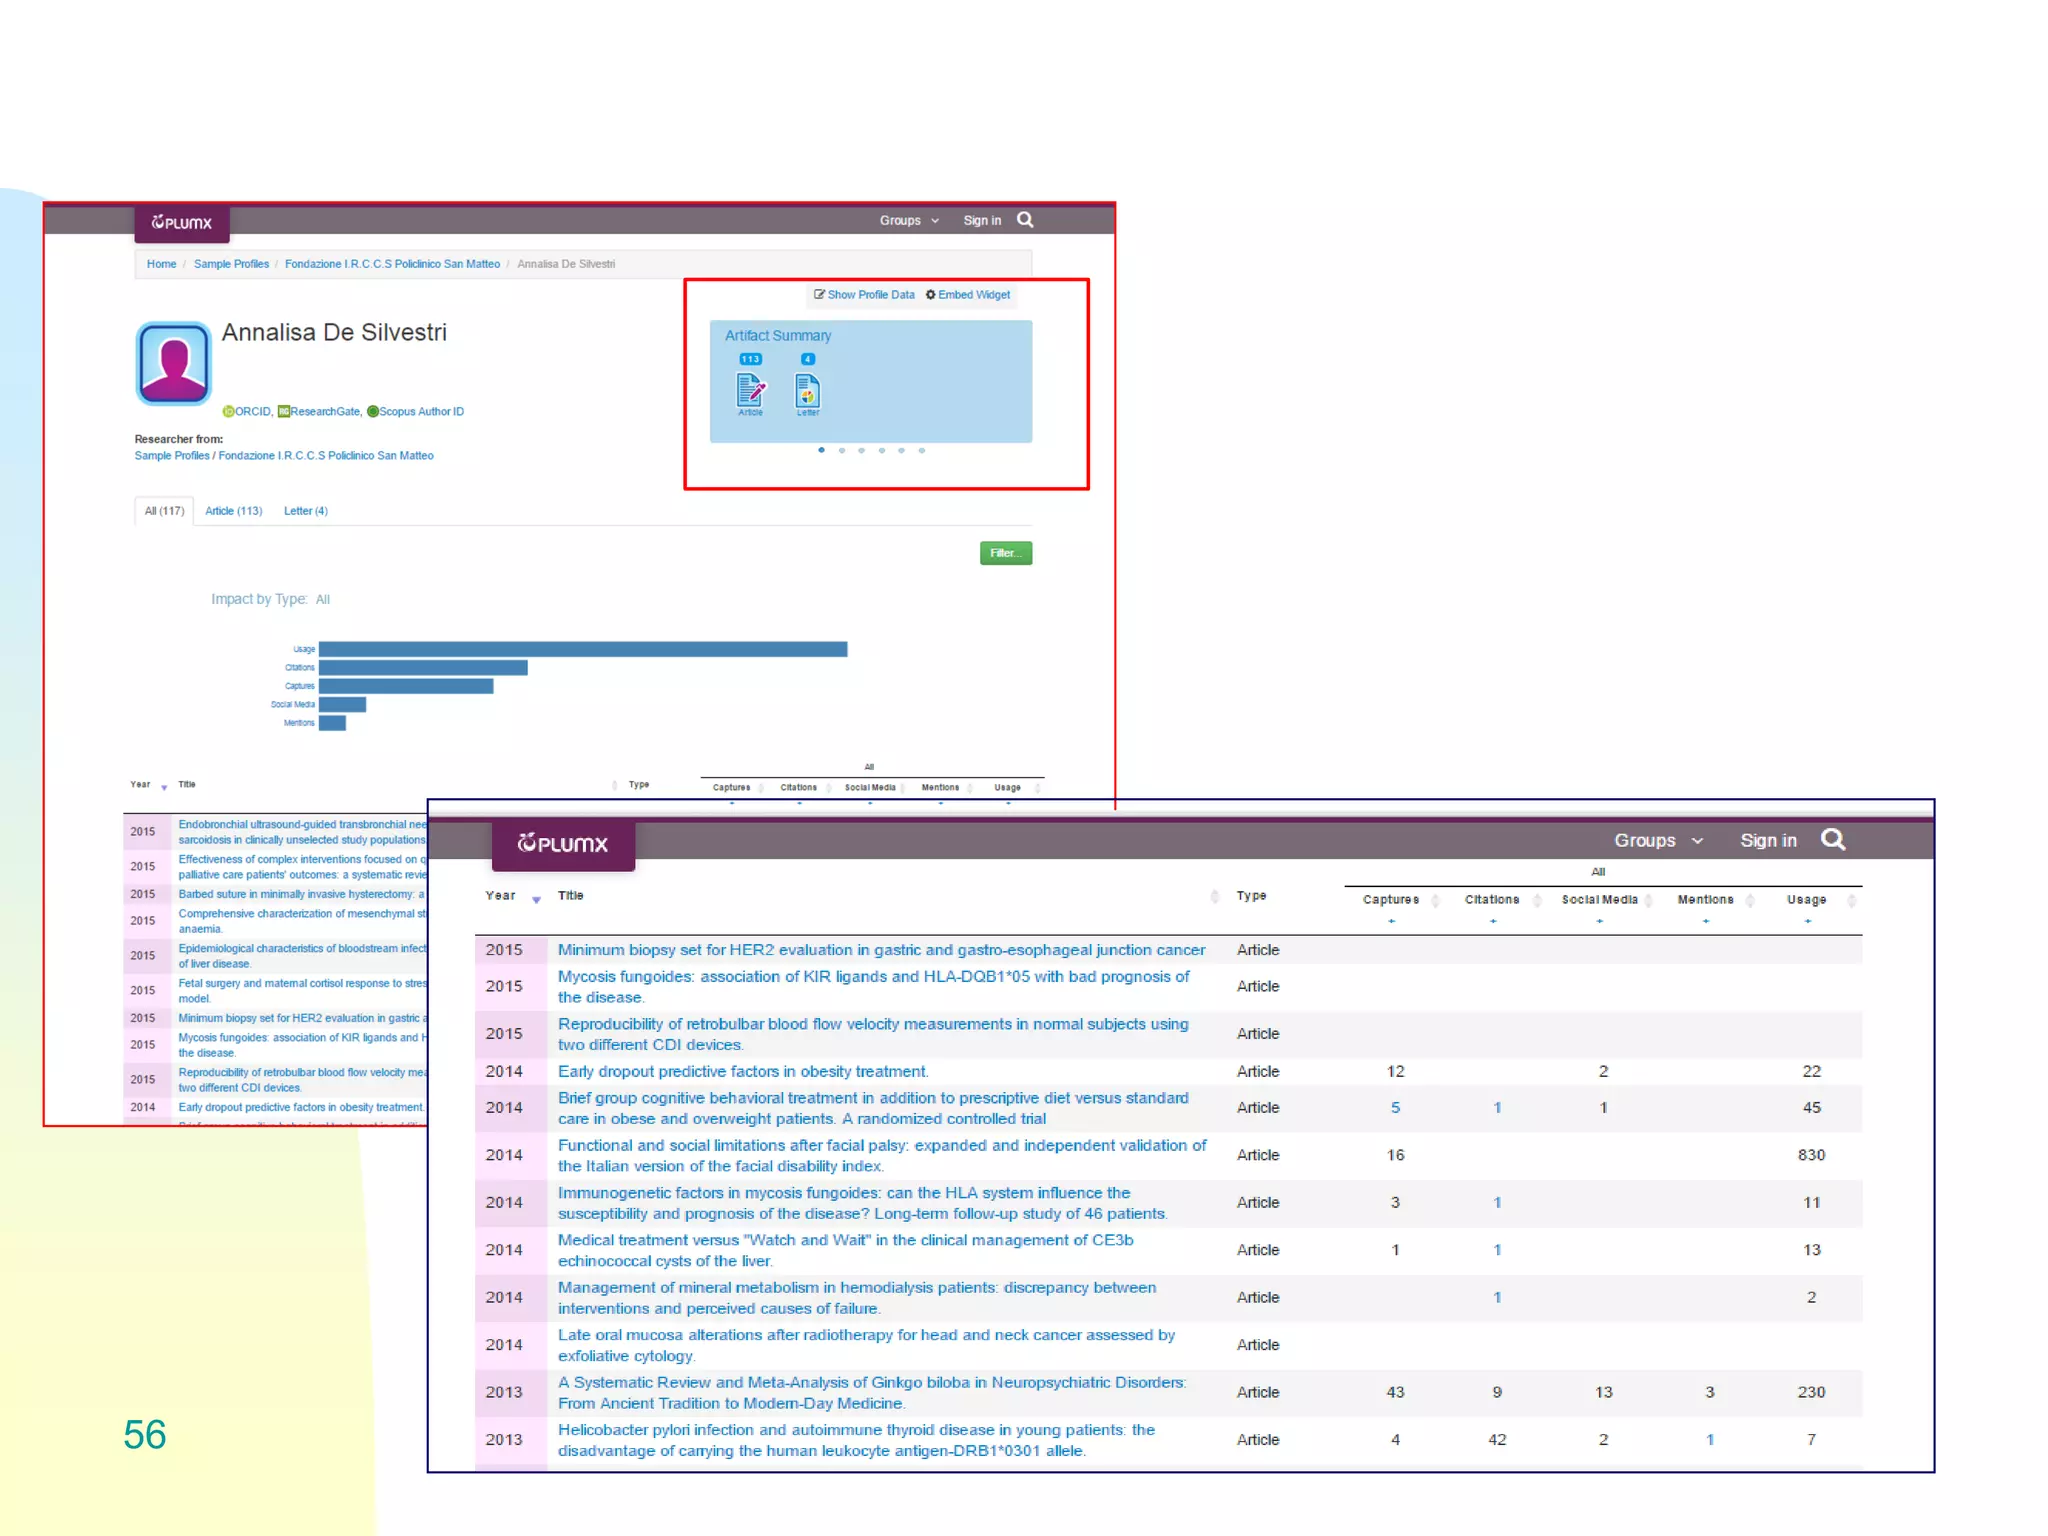Switch to the Letter (4) tab
This screenshot has width=2048, height=1536.
coord(305,511)
